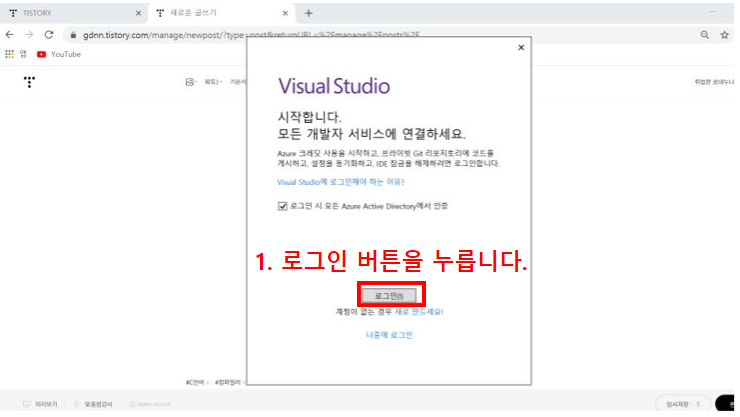Click the 임시저장 temporary save button
The image size is (740, 417).
pyautogui.click(x=683, y=404)
